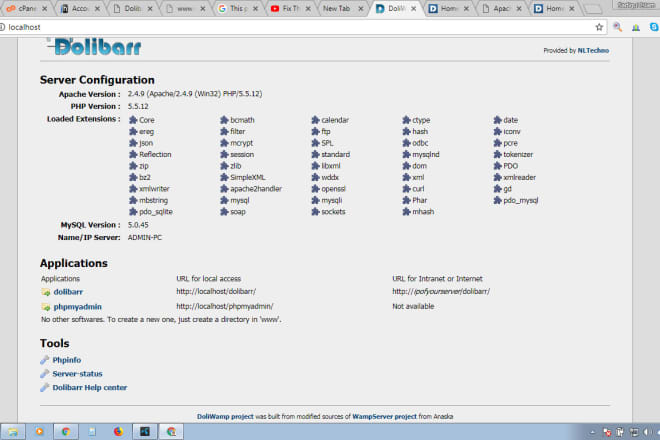Click the MySQL version value 5.0.45
660x440 pixels.
[x=138, y=225]
